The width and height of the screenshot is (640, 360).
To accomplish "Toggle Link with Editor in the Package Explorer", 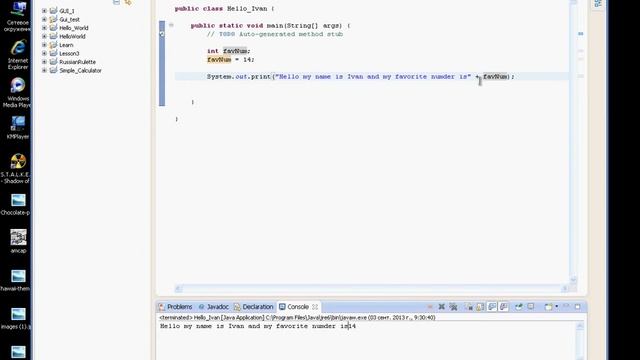I will pyautogui.click(x=128, y=2).
